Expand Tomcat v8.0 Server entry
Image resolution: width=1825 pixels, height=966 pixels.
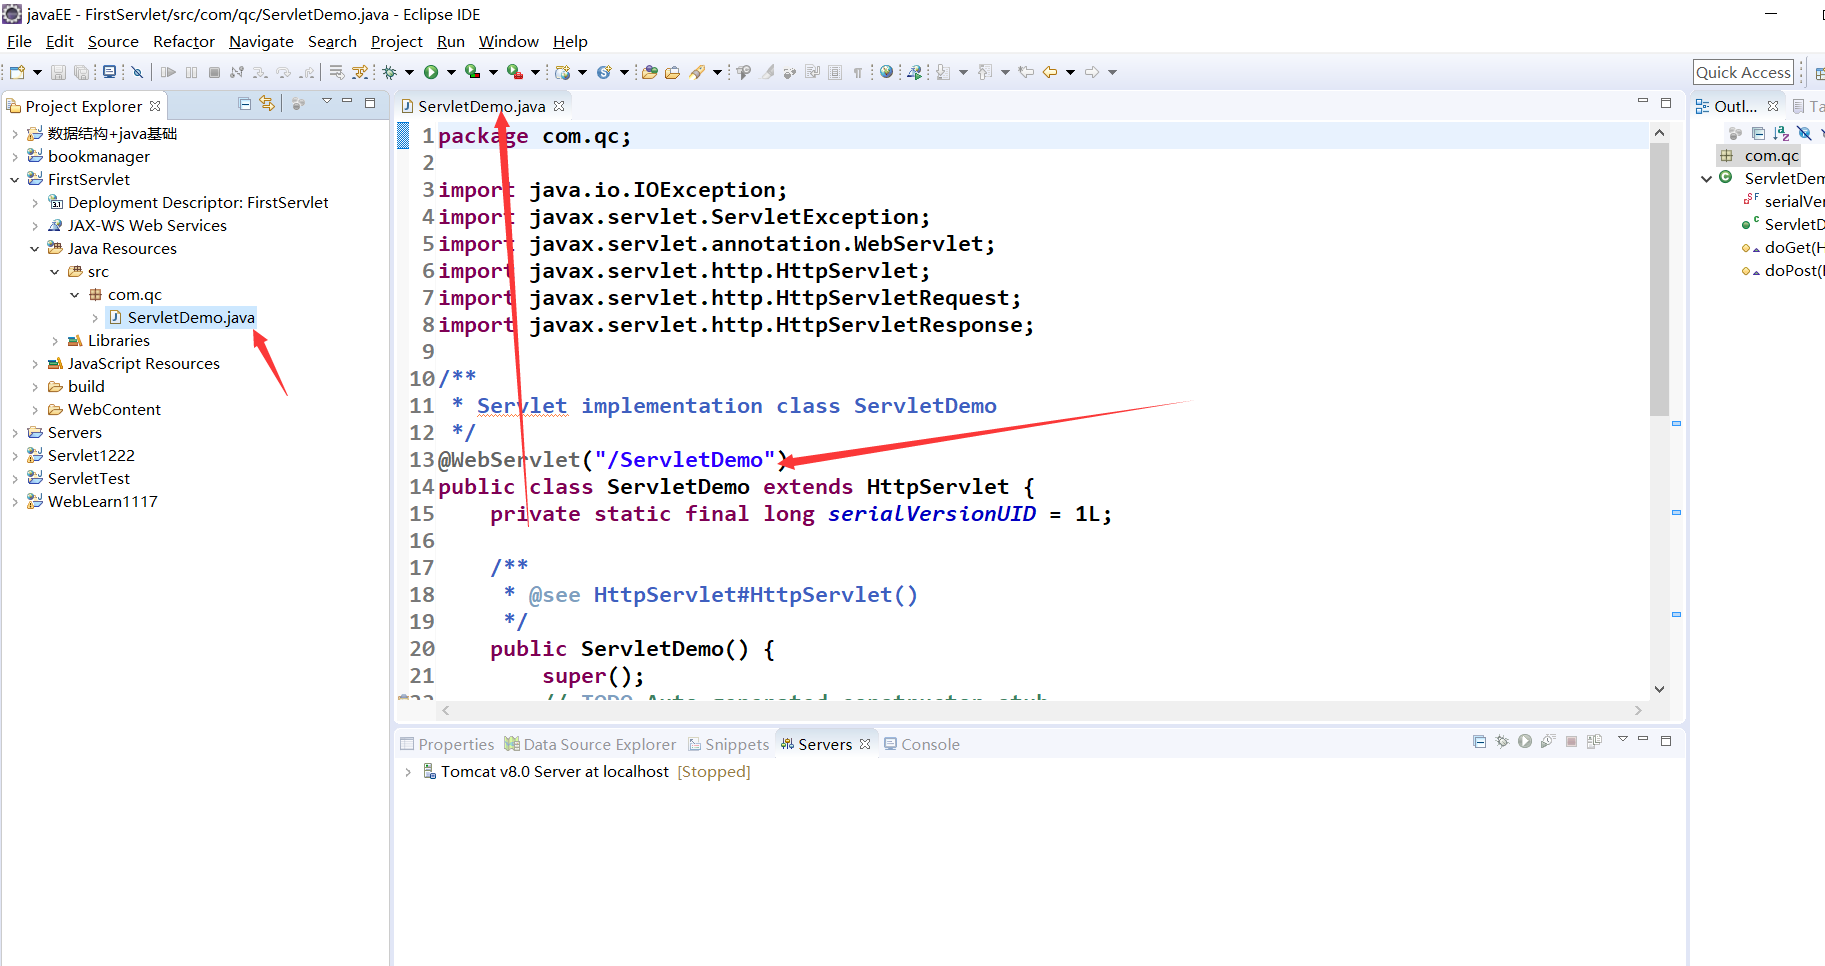pyautogui.click(x=408, y=772)
